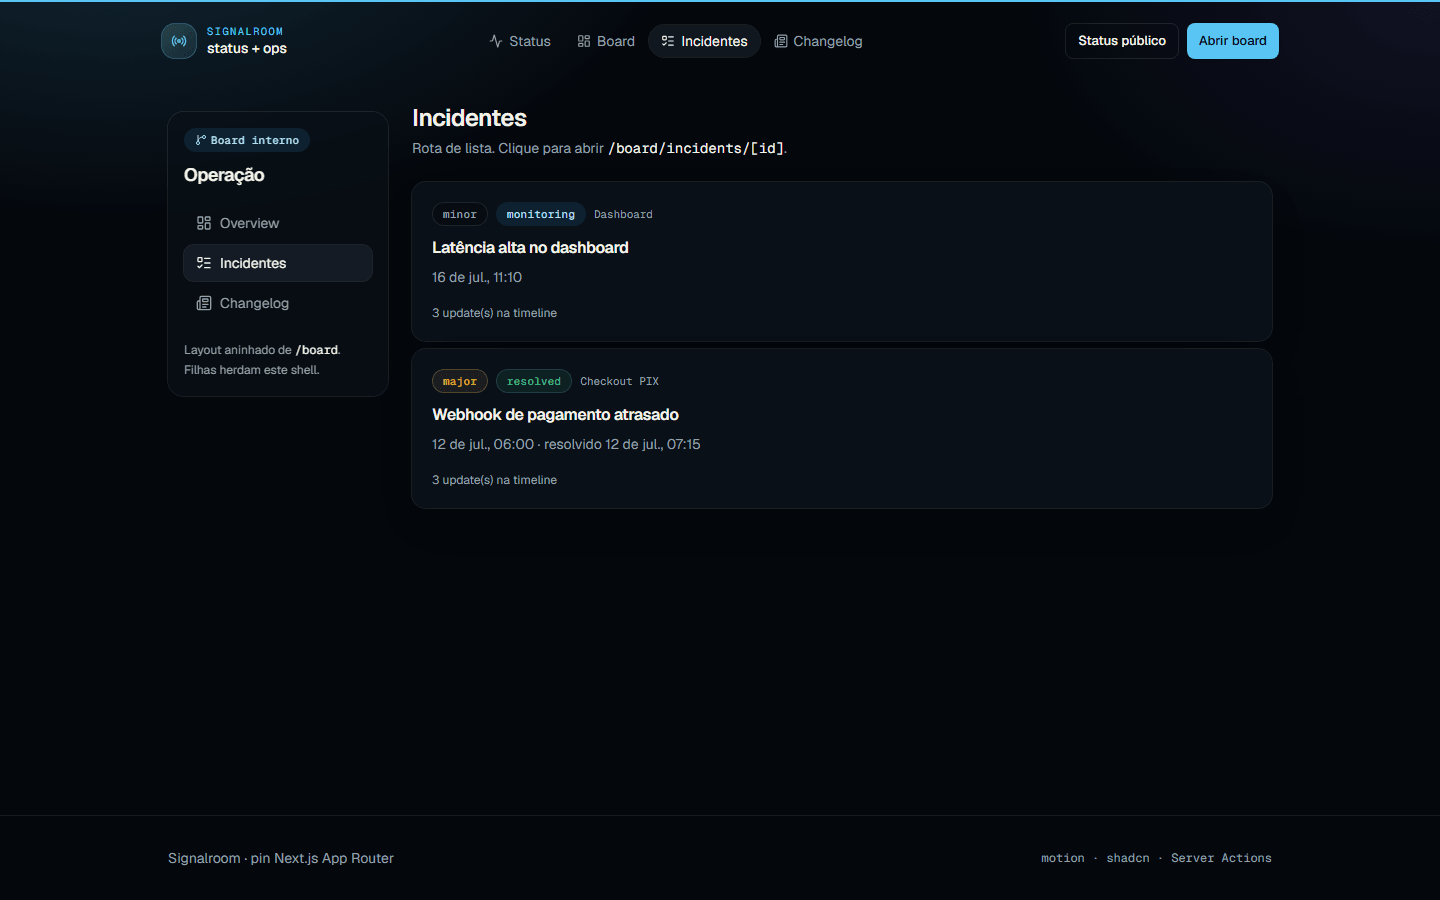Click the Incidentes list icon in sidebar

(204, 263)
